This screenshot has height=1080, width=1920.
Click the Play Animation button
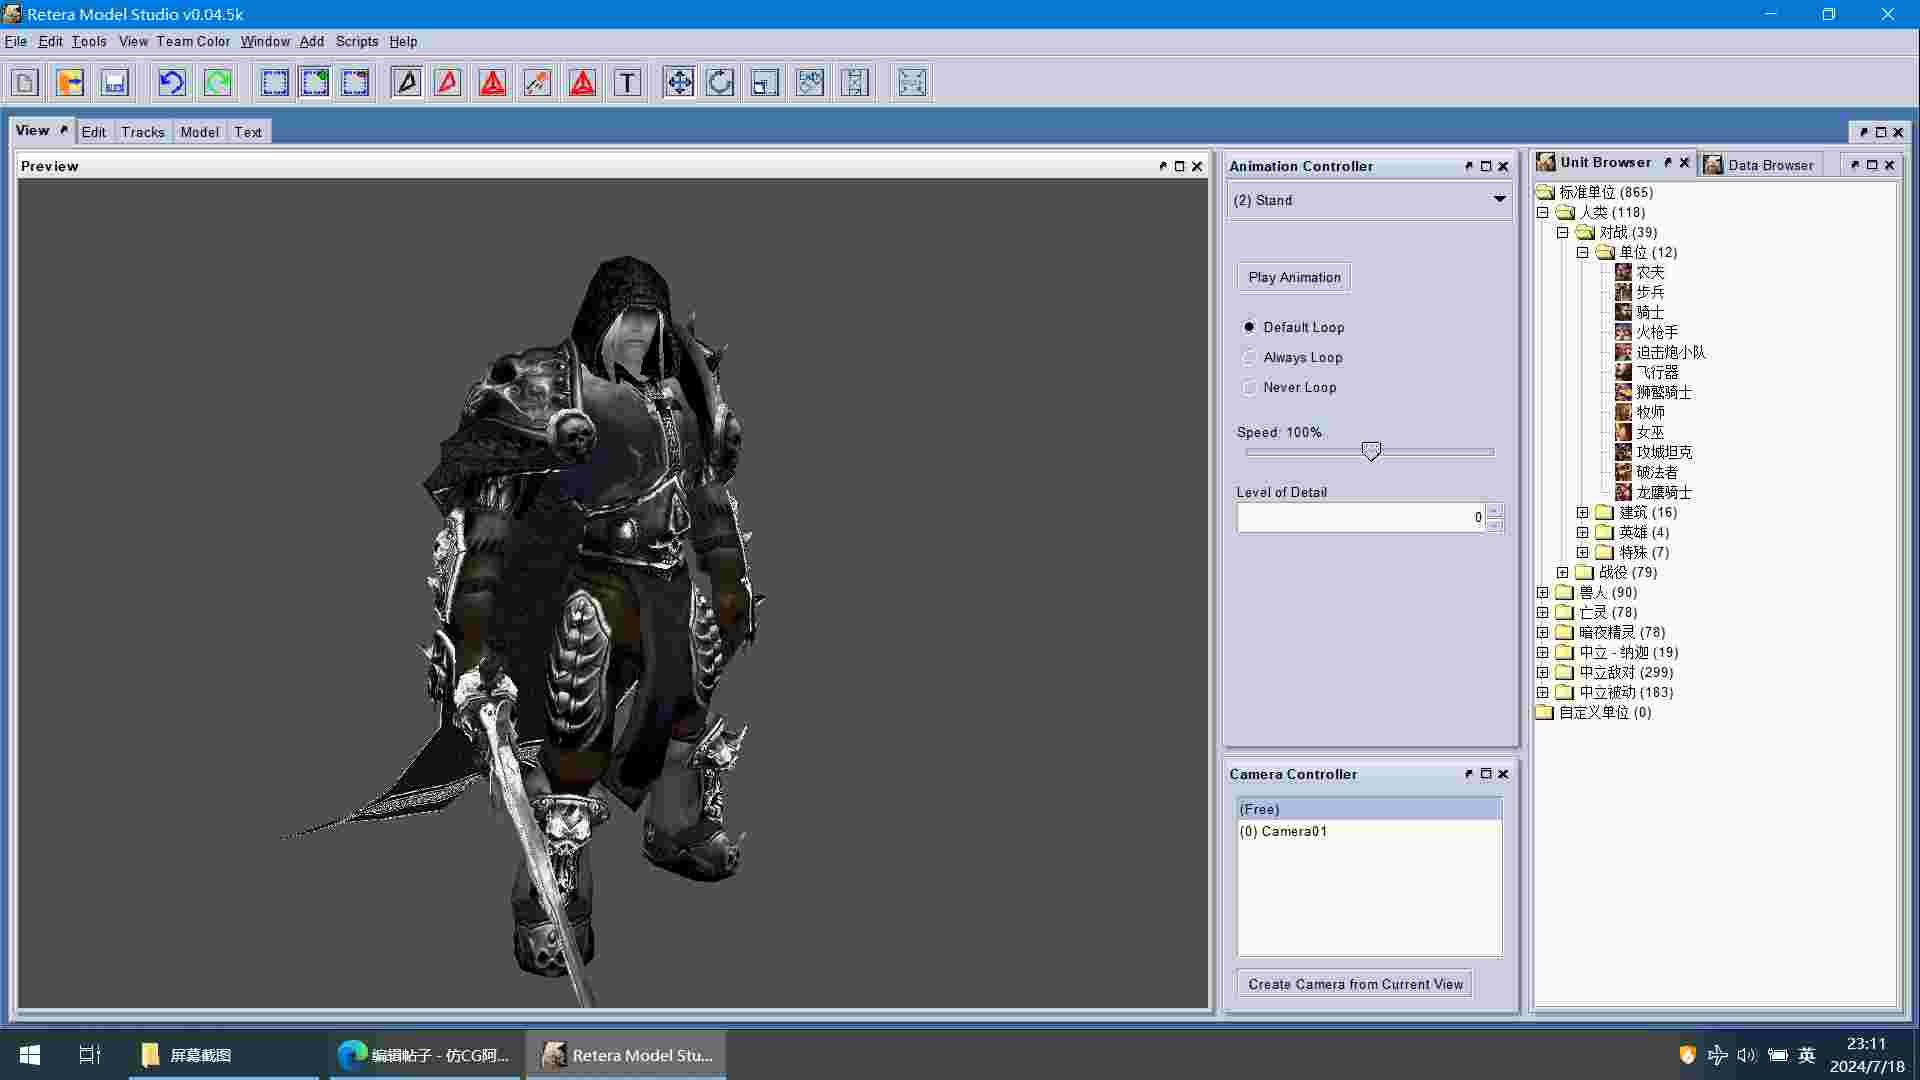click(x=1294, y=277)
